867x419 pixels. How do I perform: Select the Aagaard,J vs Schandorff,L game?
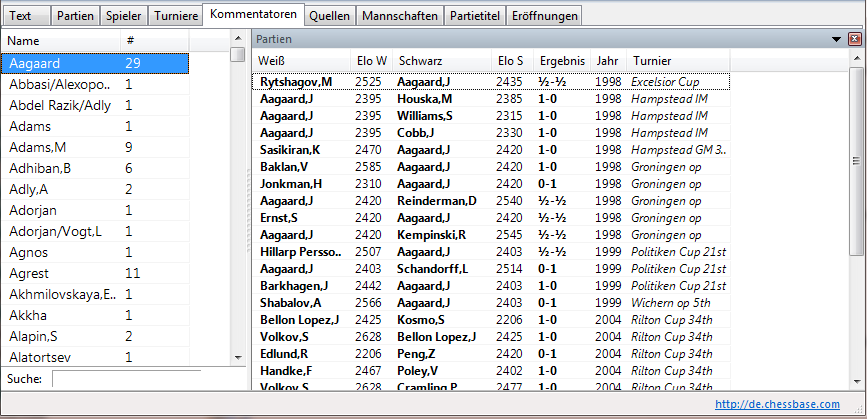491,269
